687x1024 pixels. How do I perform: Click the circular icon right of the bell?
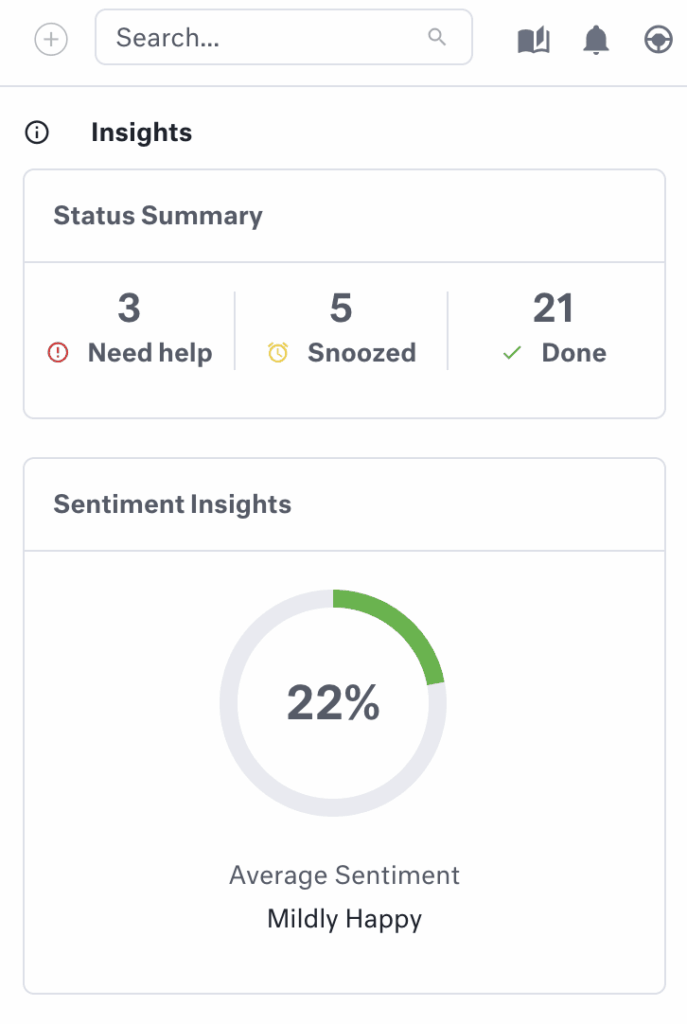(x=657, y=40)
